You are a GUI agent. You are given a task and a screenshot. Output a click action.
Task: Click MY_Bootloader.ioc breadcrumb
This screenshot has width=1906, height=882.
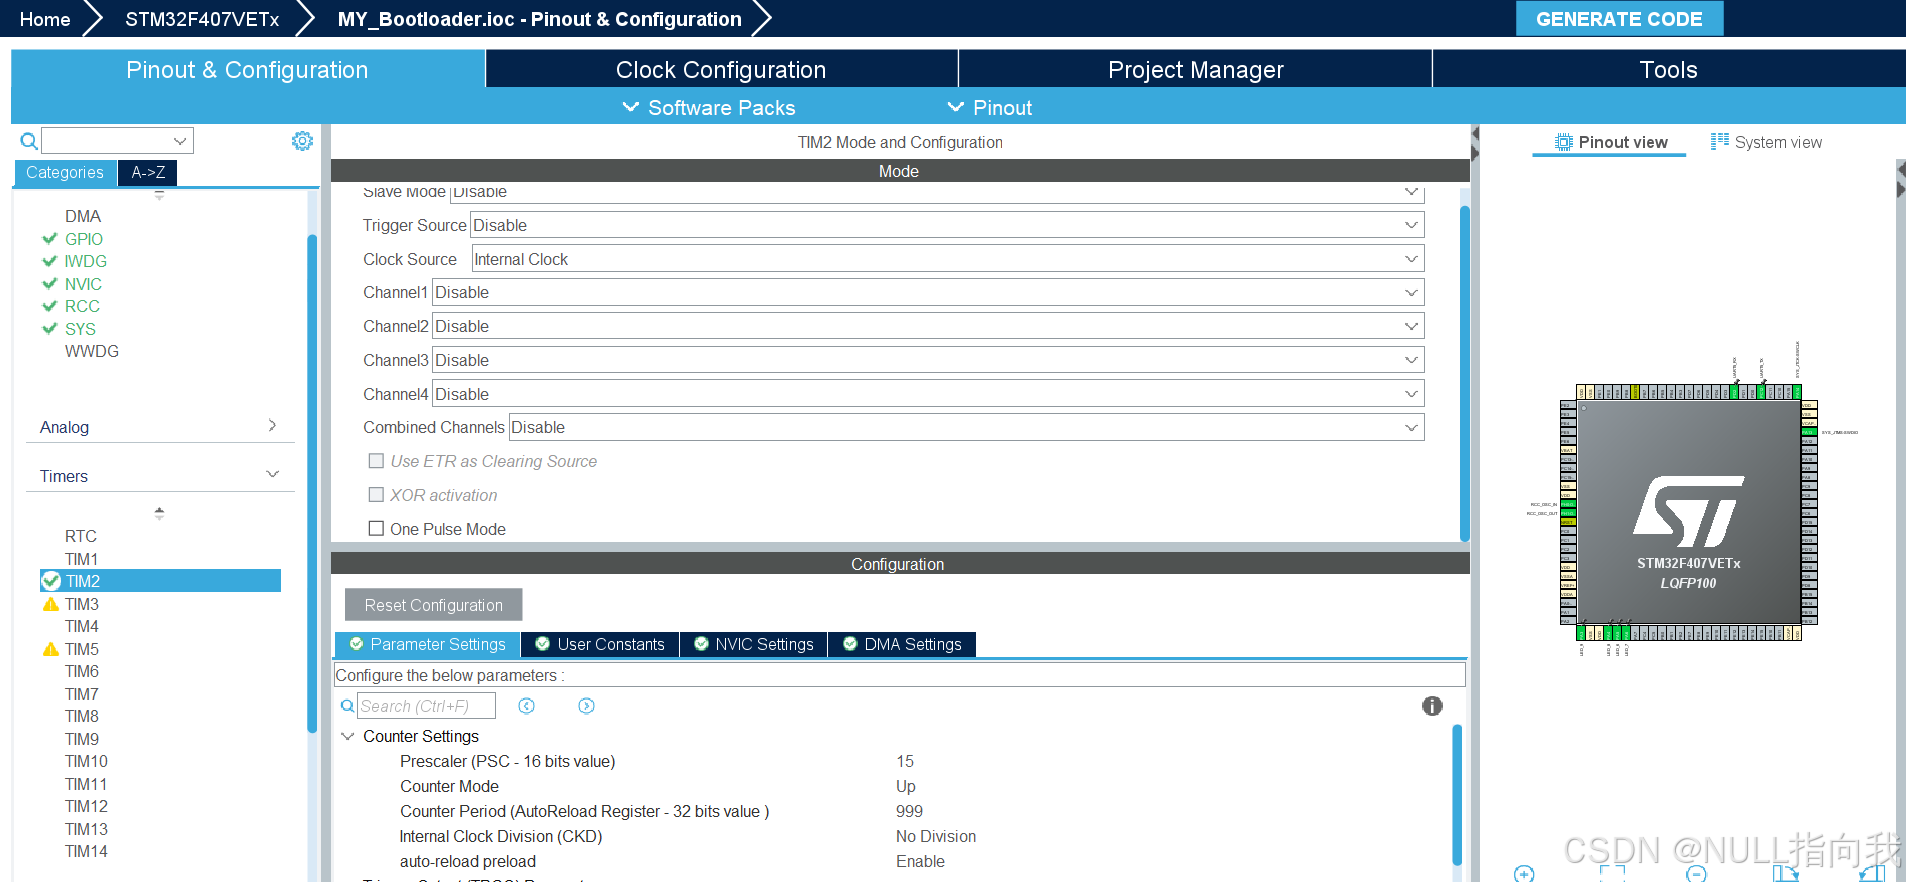(x=540, y=19)
